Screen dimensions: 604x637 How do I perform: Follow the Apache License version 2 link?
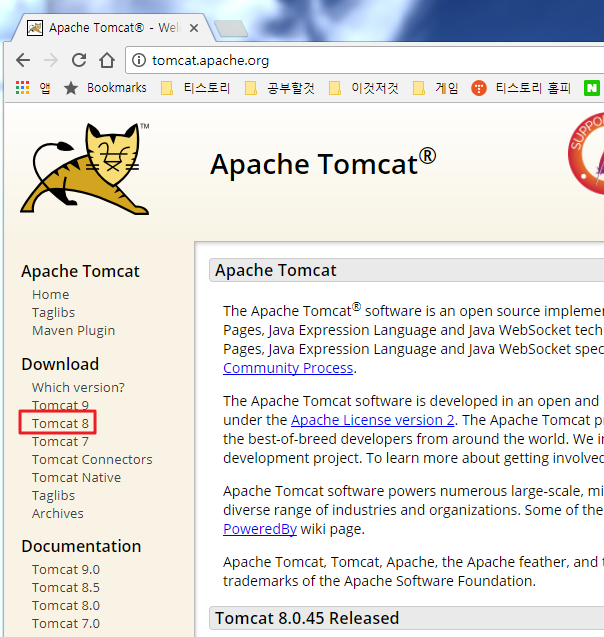click(372, 420)
